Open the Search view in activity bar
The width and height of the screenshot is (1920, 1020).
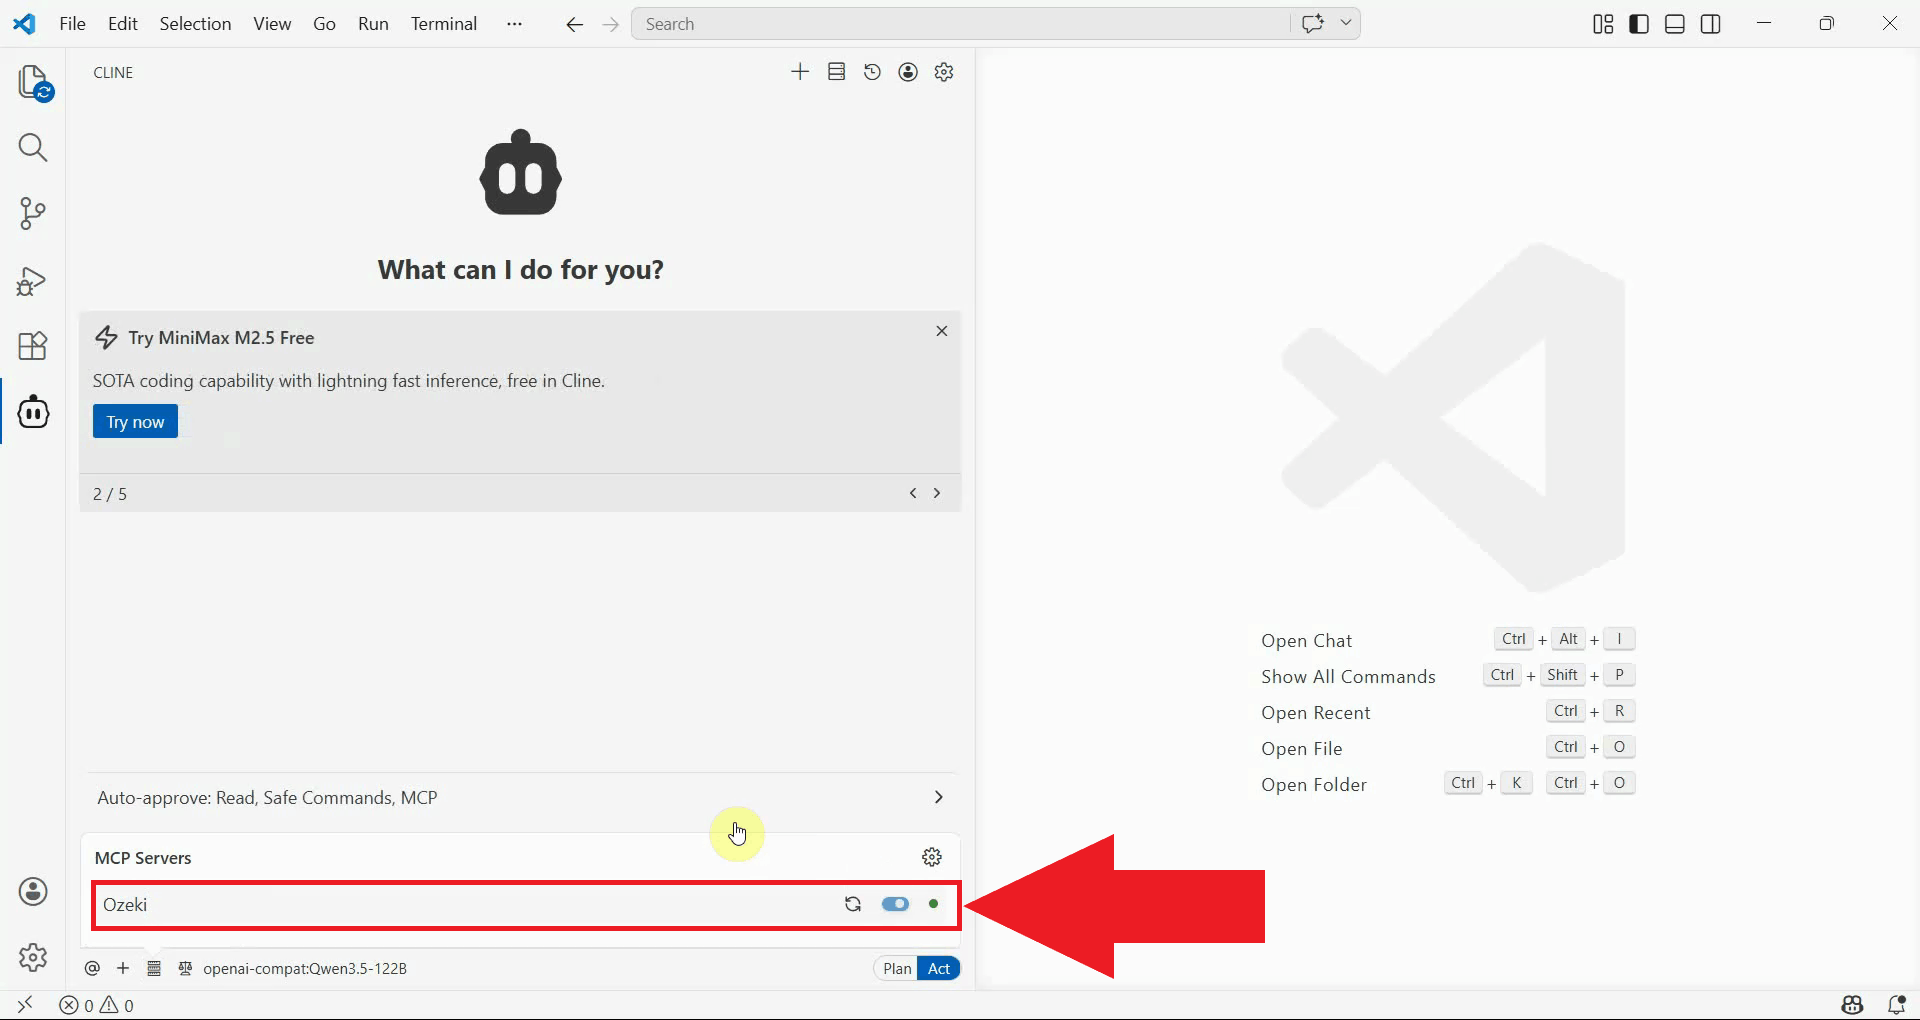[x=33, y=148]
